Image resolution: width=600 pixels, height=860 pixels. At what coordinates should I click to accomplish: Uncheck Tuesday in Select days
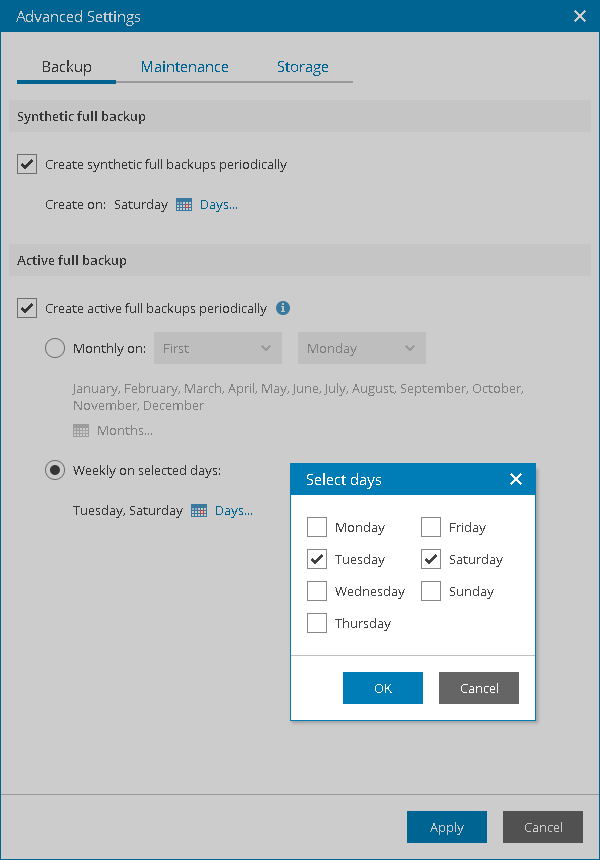point(317,559)
